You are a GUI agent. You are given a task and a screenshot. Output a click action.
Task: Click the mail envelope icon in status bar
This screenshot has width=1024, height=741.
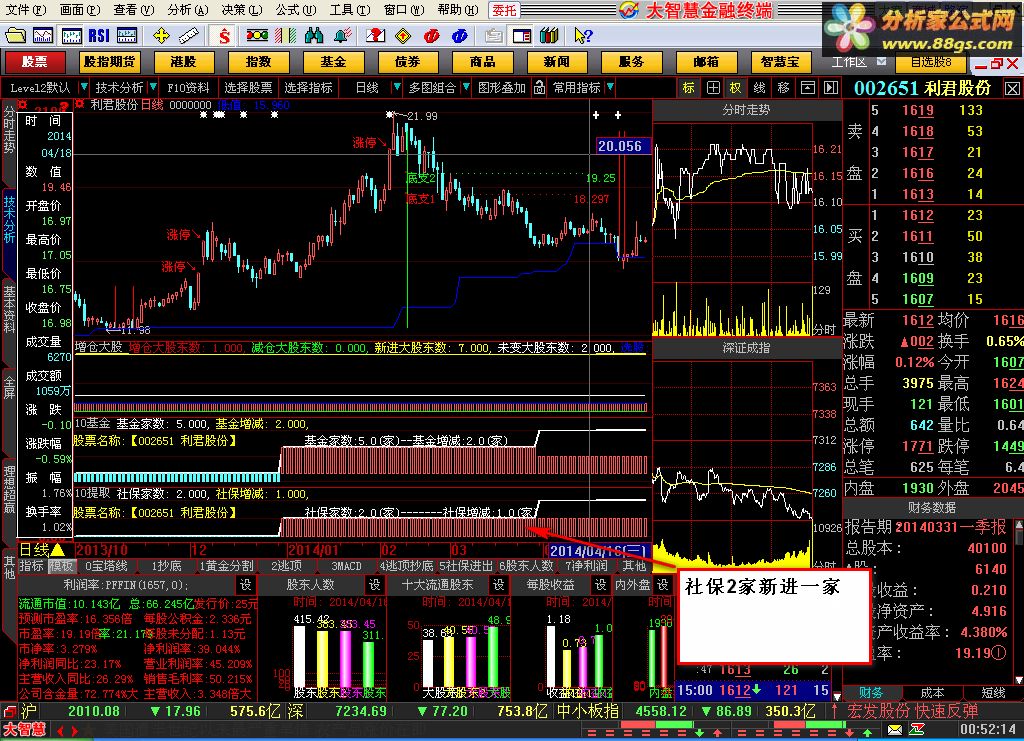point(895,729)
